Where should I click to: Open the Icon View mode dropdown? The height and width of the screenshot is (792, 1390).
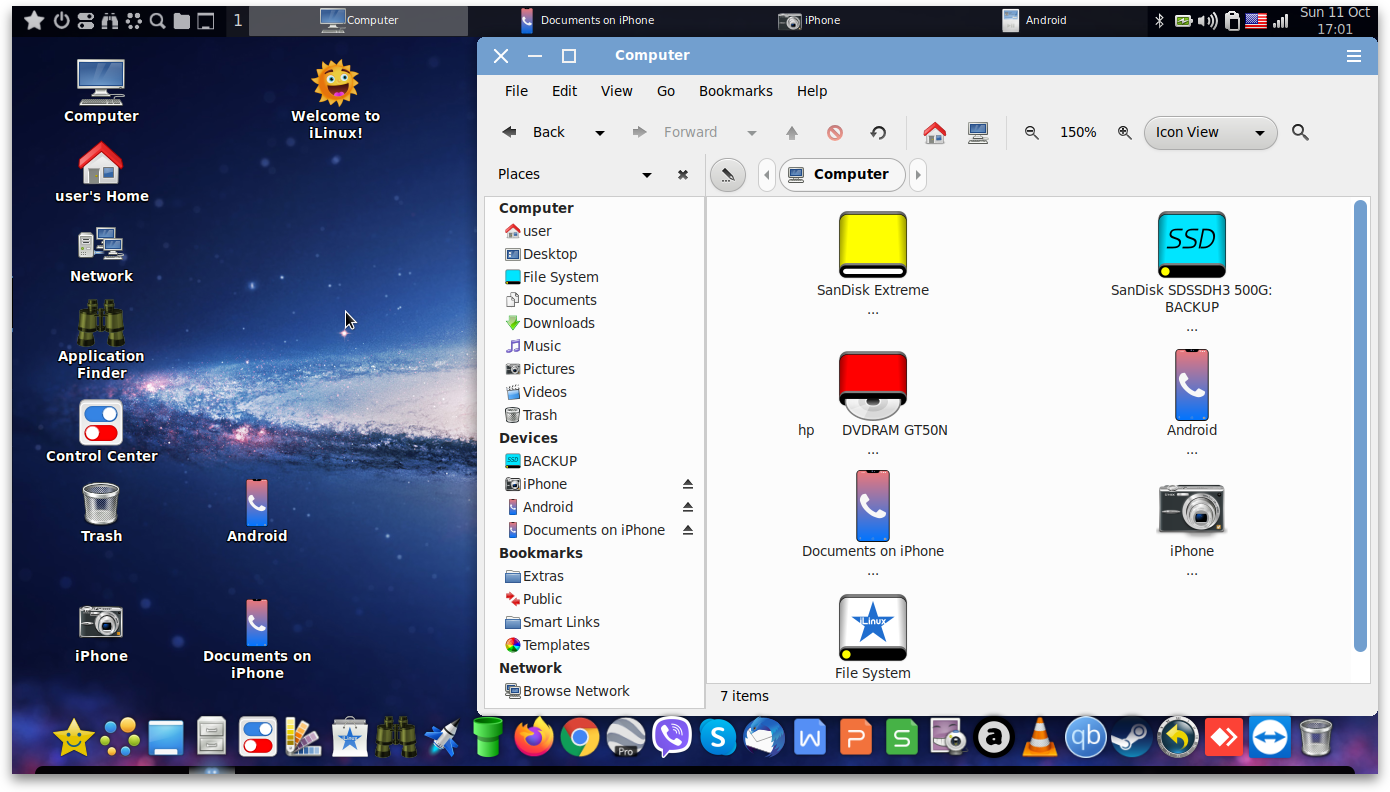point(1210,132)
